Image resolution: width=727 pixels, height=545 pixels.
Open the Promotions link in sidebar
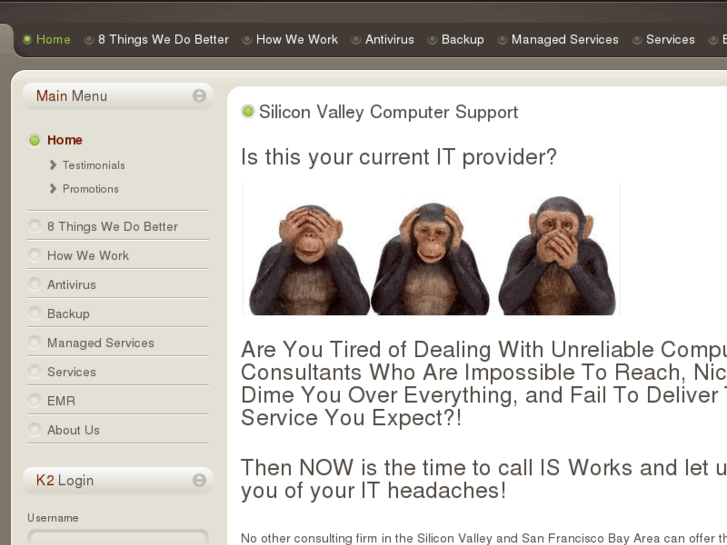[90, 189]
